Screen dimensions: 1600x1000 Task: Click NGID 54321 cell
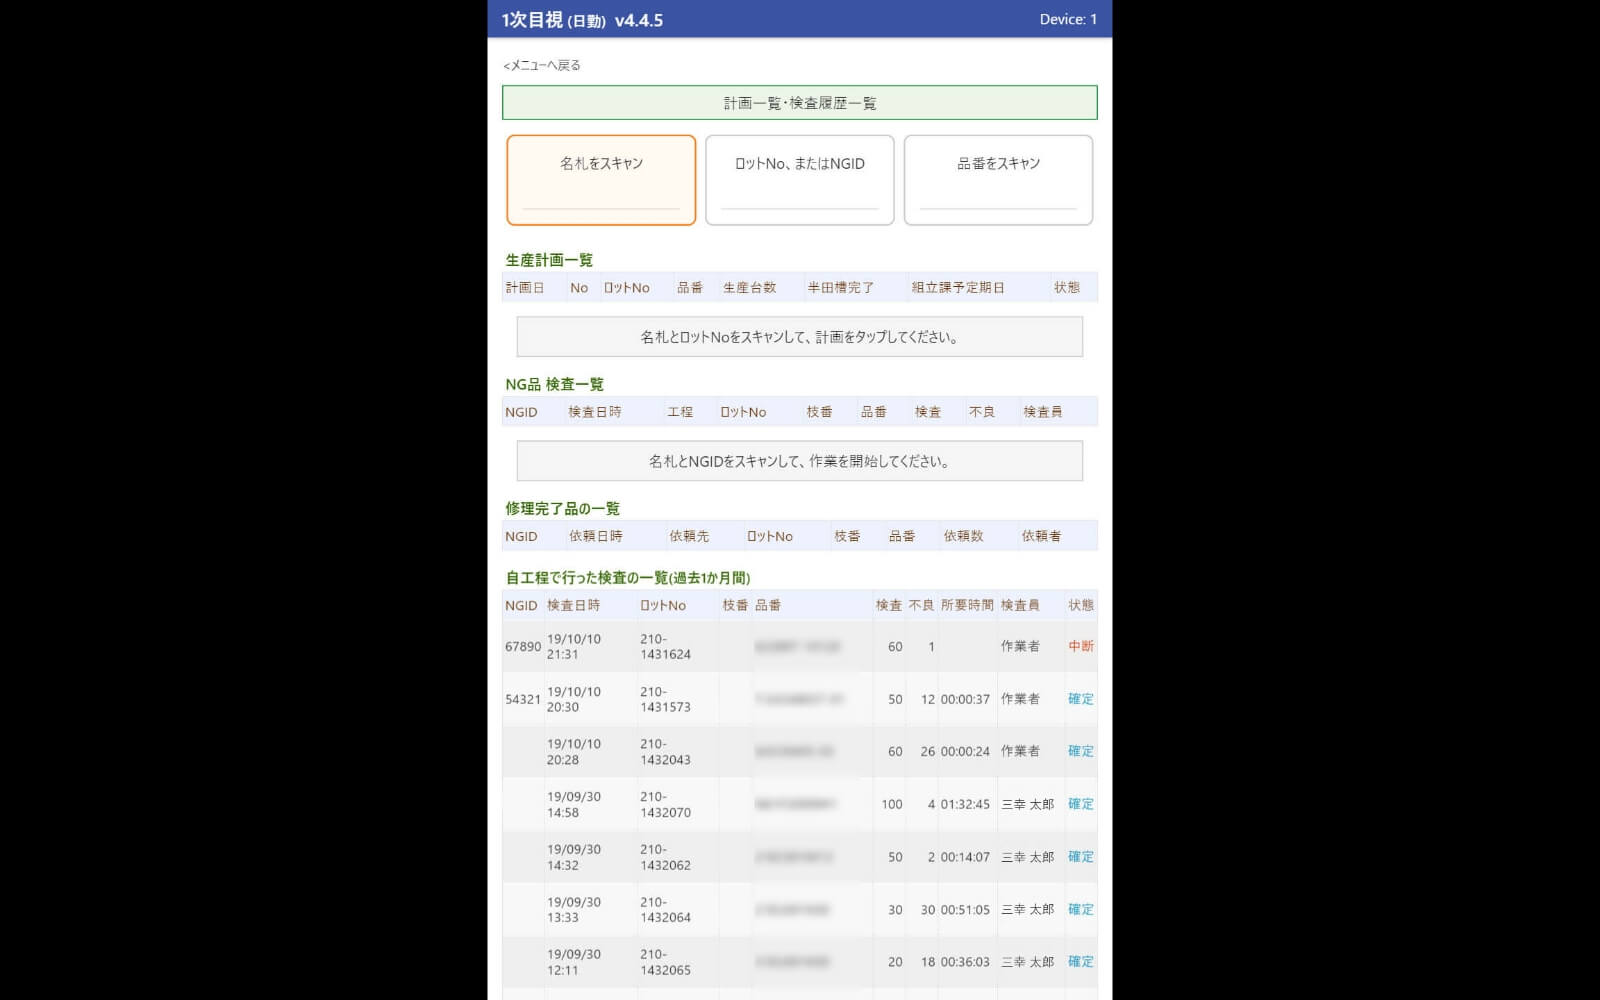523,699
